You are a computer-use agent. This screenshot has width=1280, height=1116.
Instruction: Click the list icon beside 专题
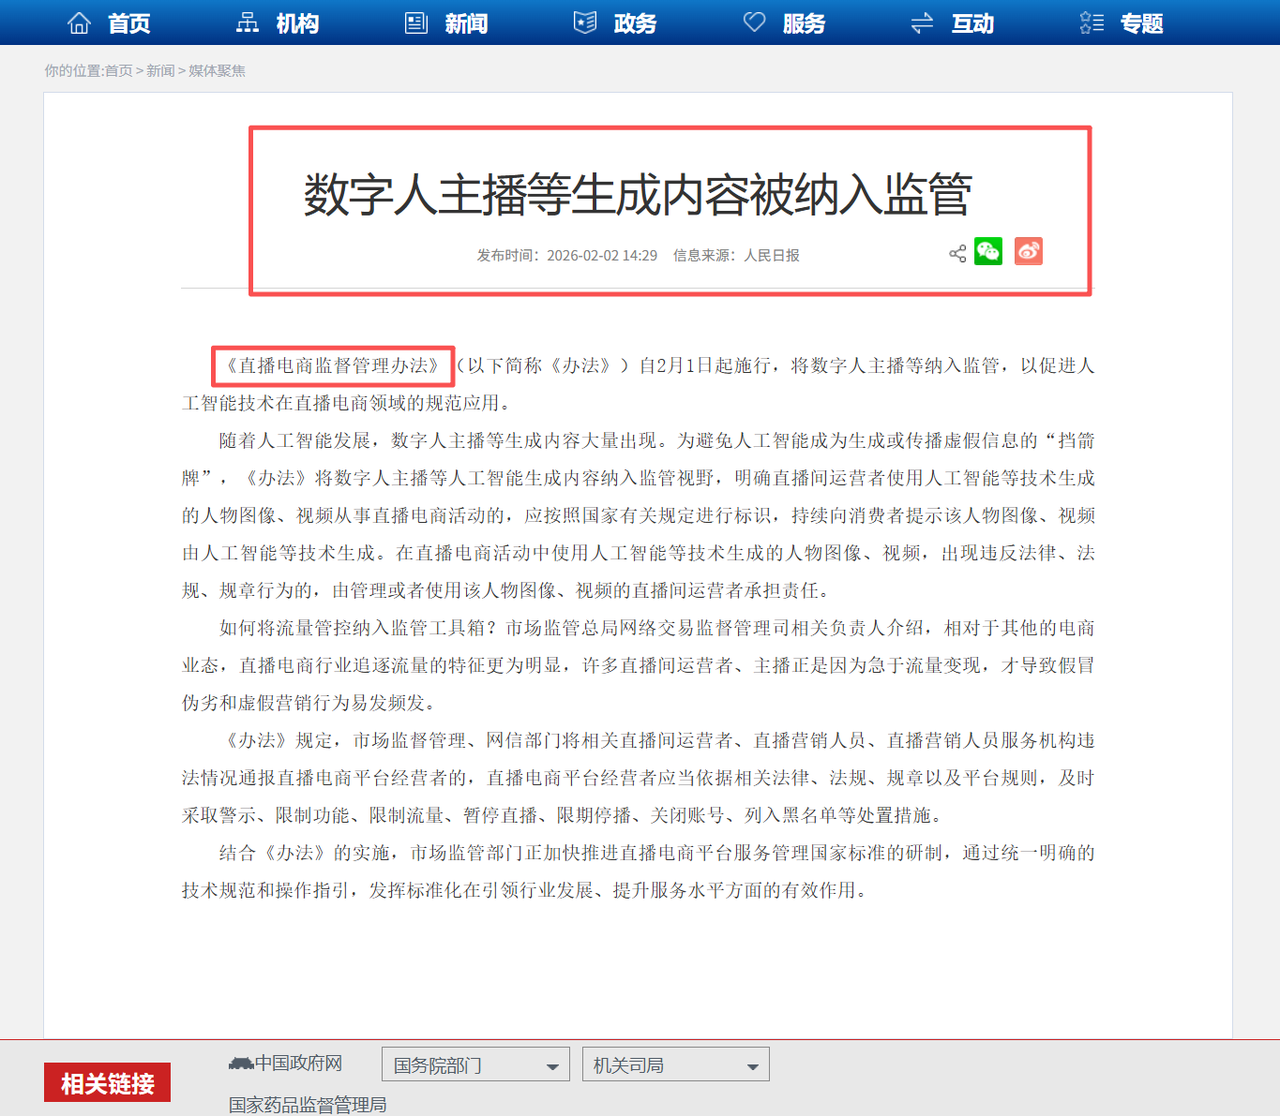tap(1092, 22)
